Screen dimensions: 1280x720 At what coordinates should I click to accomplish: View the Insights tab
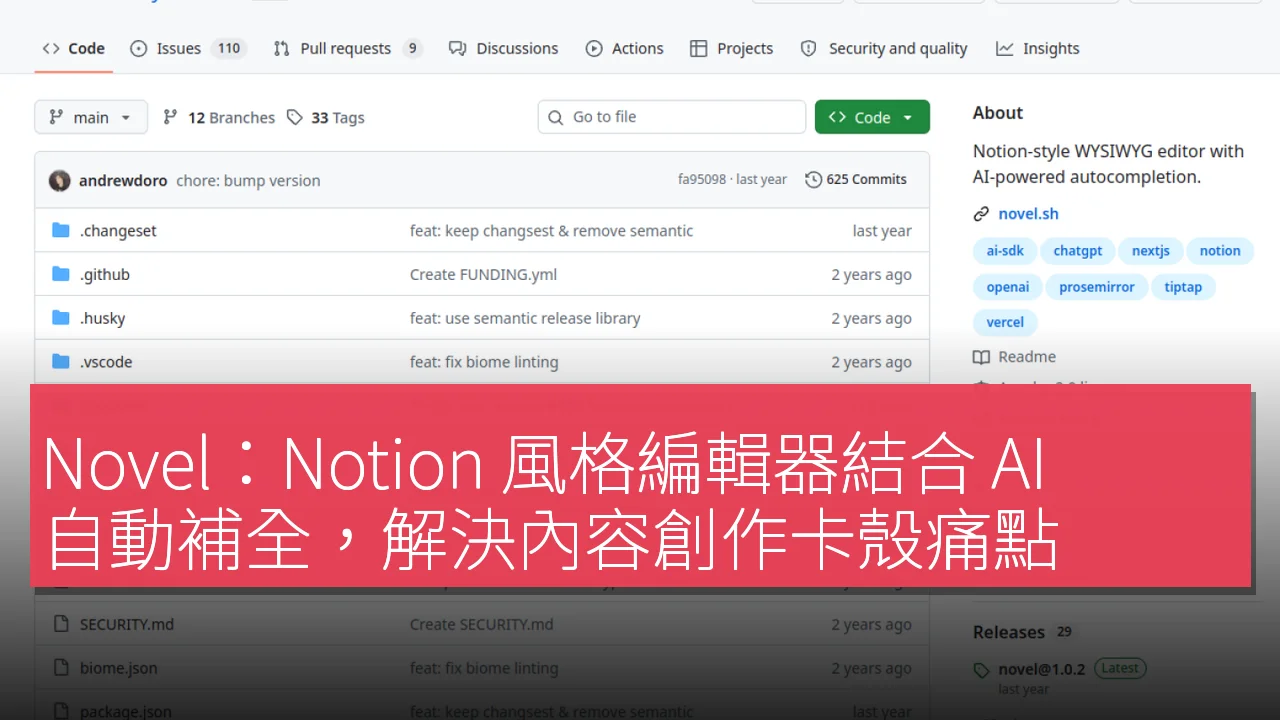click(x=1037, y=48)
